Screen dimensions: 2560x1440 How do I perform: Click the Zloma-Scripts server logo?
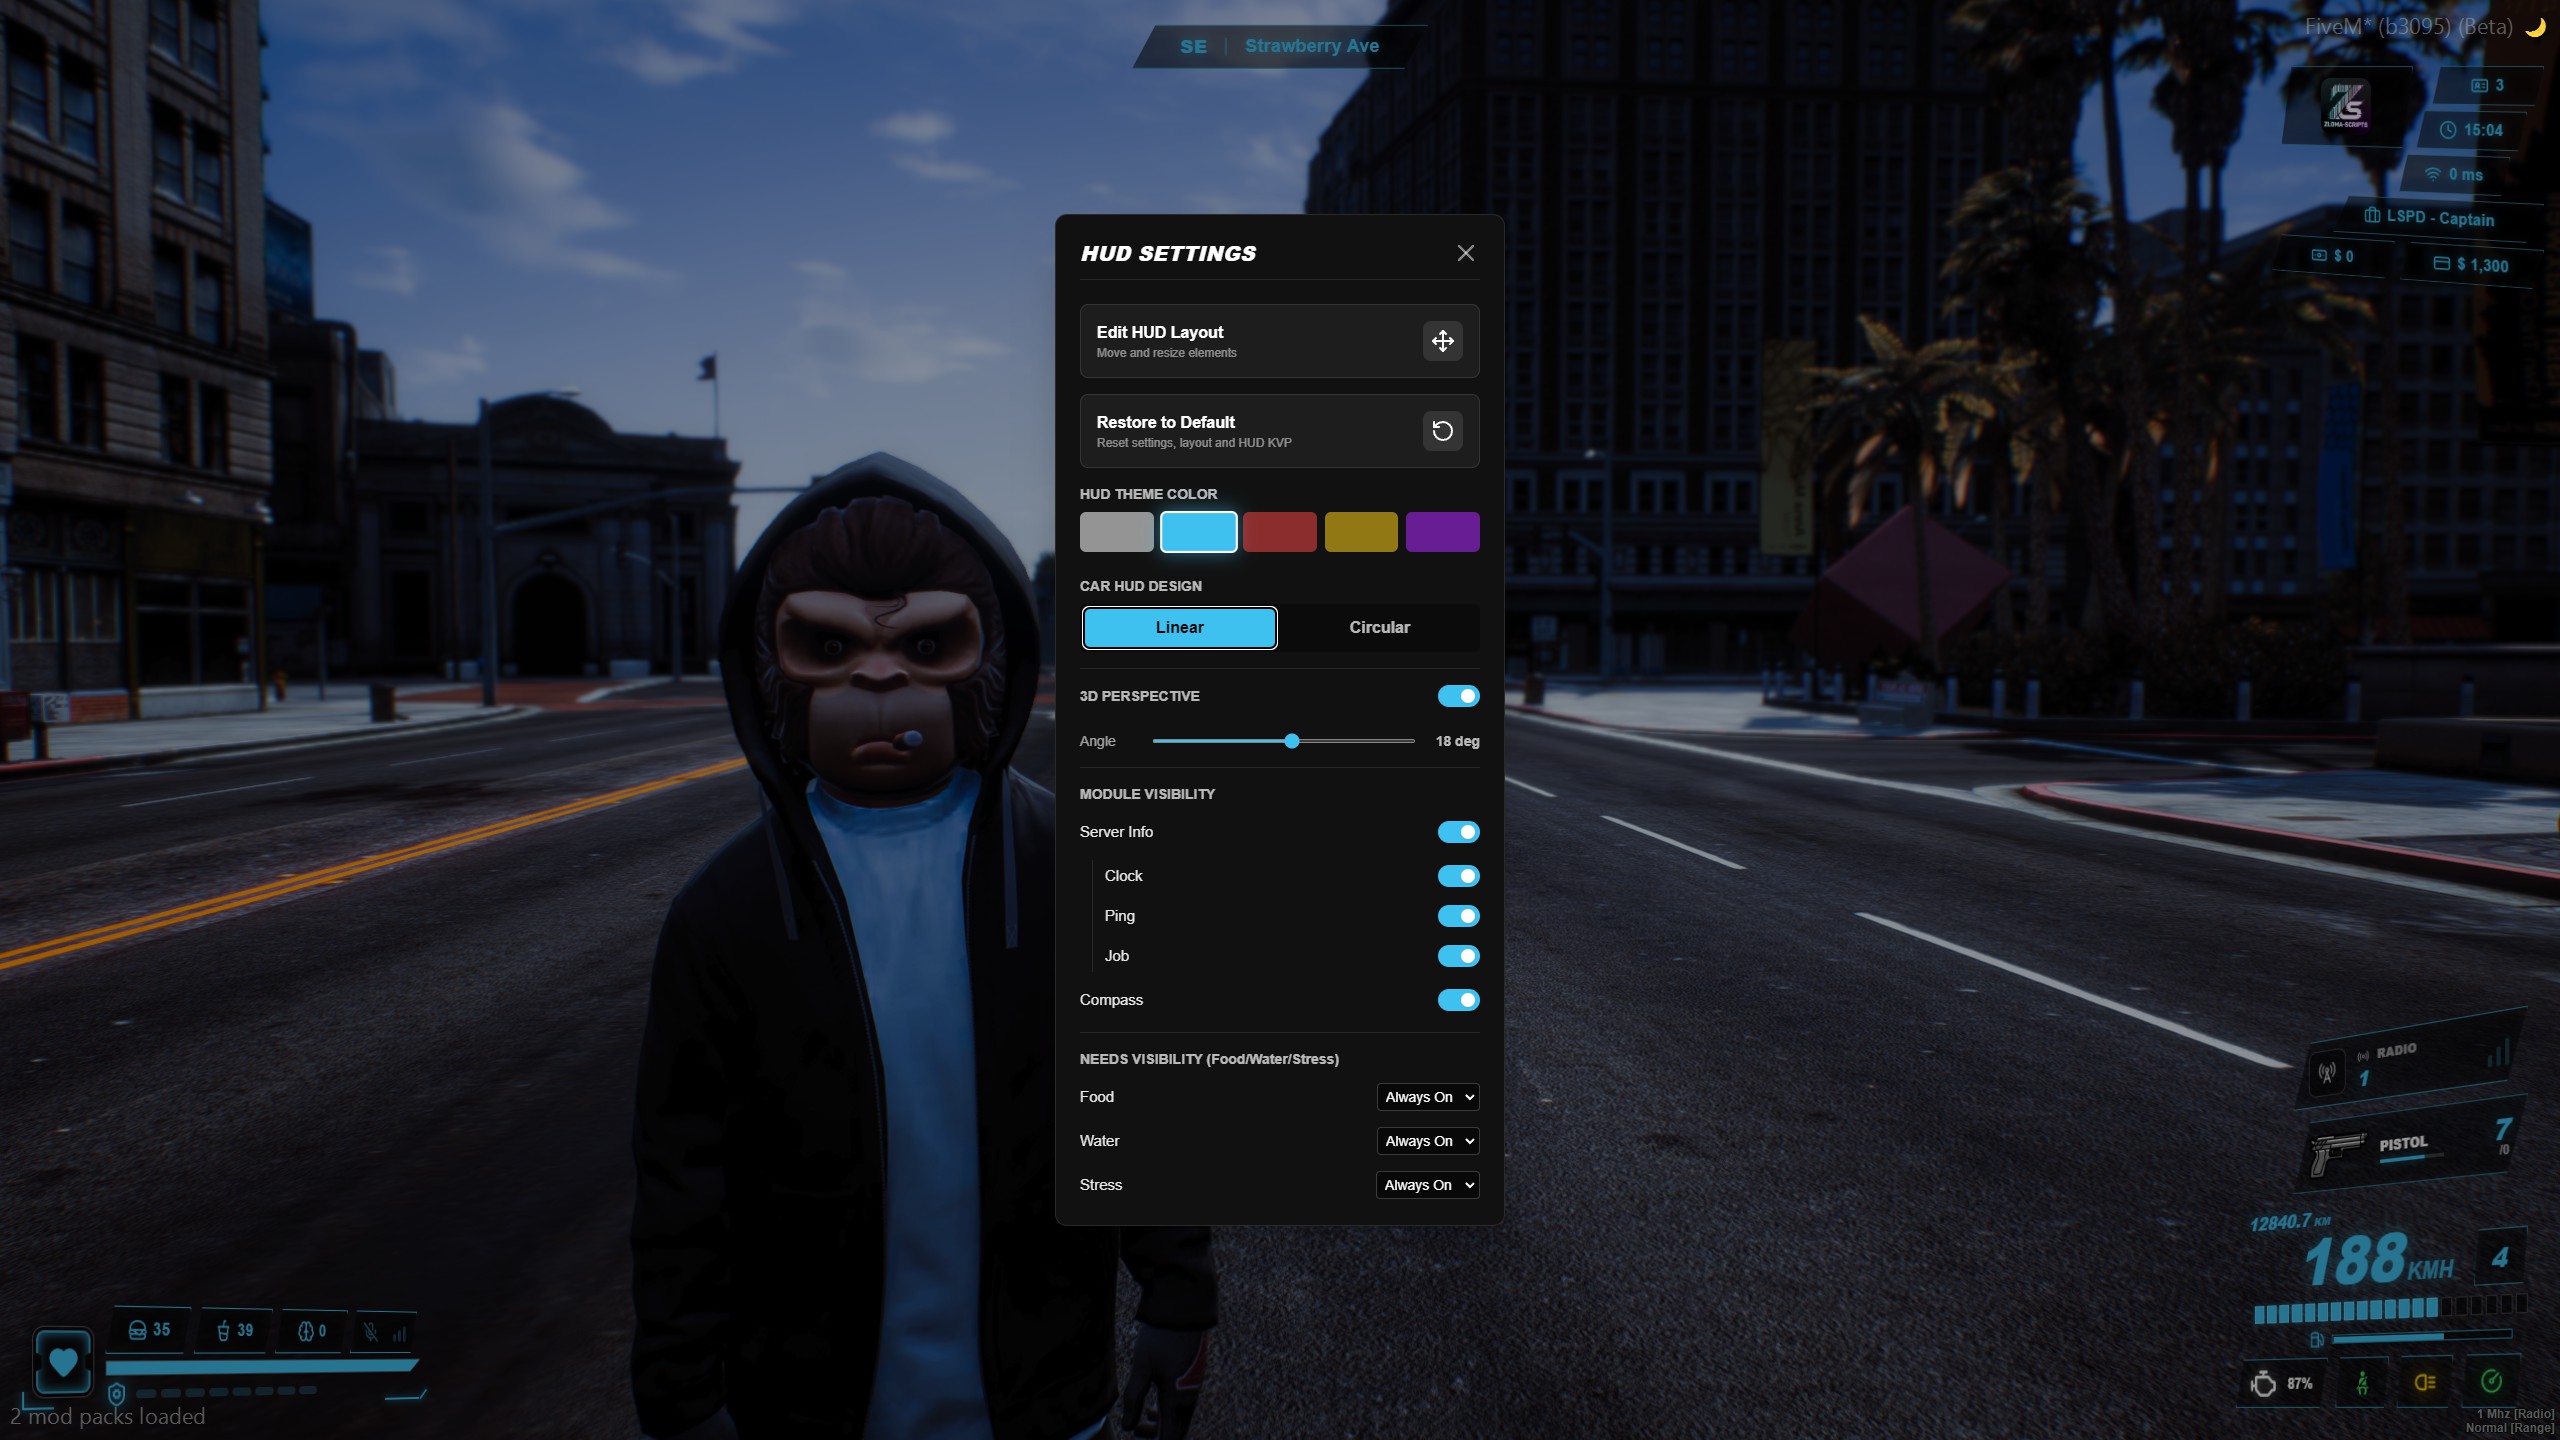coord(2345,105)
